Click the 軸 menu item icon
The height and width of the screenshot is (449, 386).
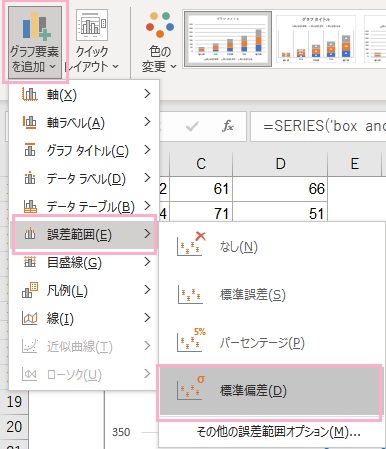point(29,94)
